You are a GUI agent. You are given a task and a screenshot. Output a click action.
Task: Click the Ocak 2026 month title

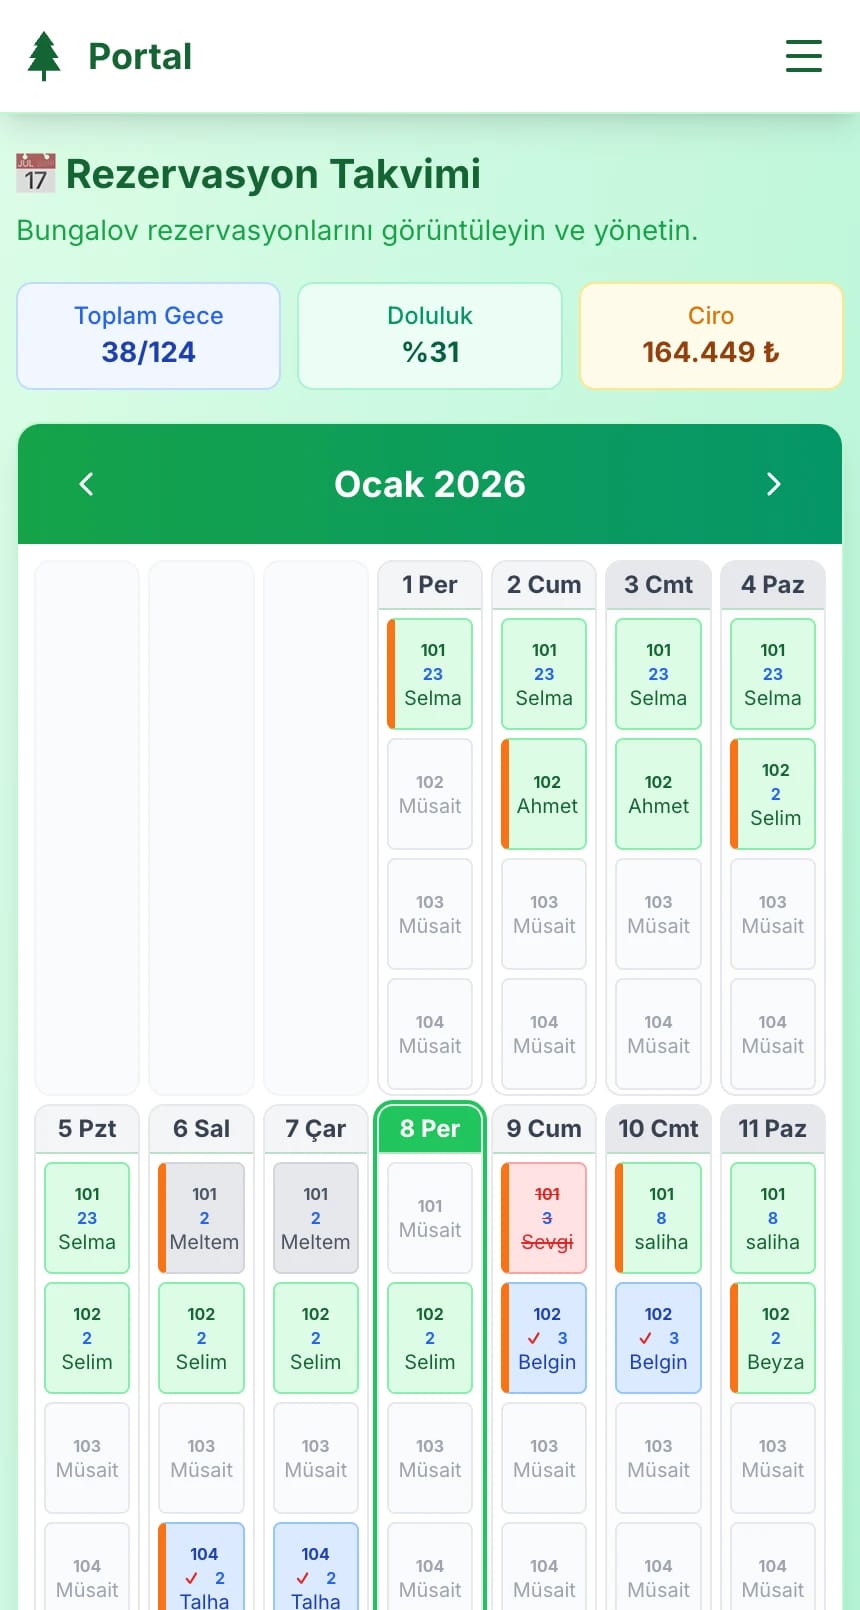pyautogui.click(x=430, y=484)
